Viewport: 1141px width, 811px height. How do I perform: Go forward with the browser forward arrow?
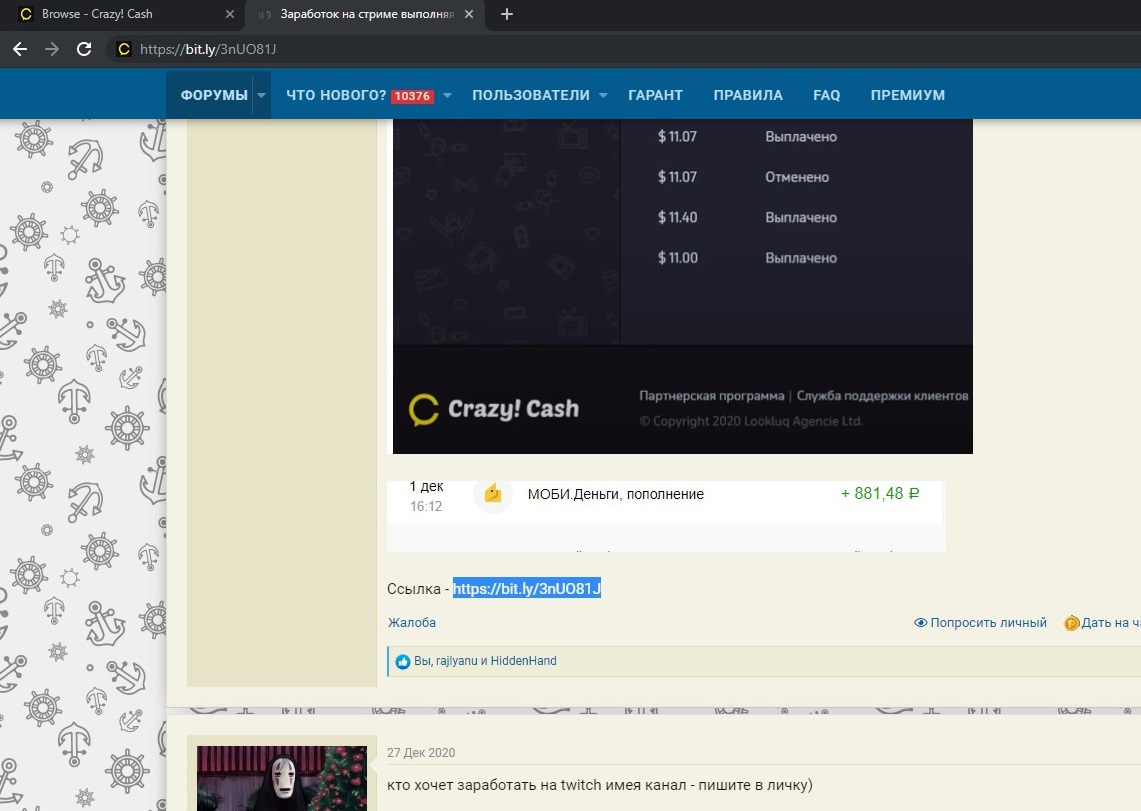click(x=52, y=49)
